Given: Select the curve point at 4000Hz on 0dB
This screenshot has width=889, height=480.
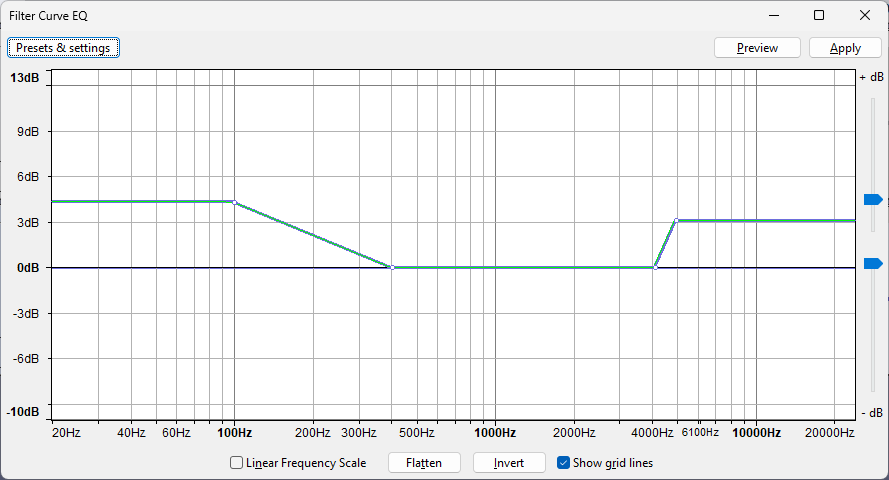Looking at the screenshot, I should pos(655,267).
